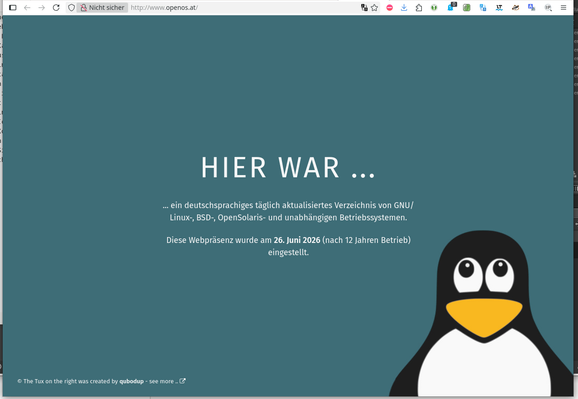Bookmark this page with the star icon
The image size is (578, 399).
(x=375, y=7)
